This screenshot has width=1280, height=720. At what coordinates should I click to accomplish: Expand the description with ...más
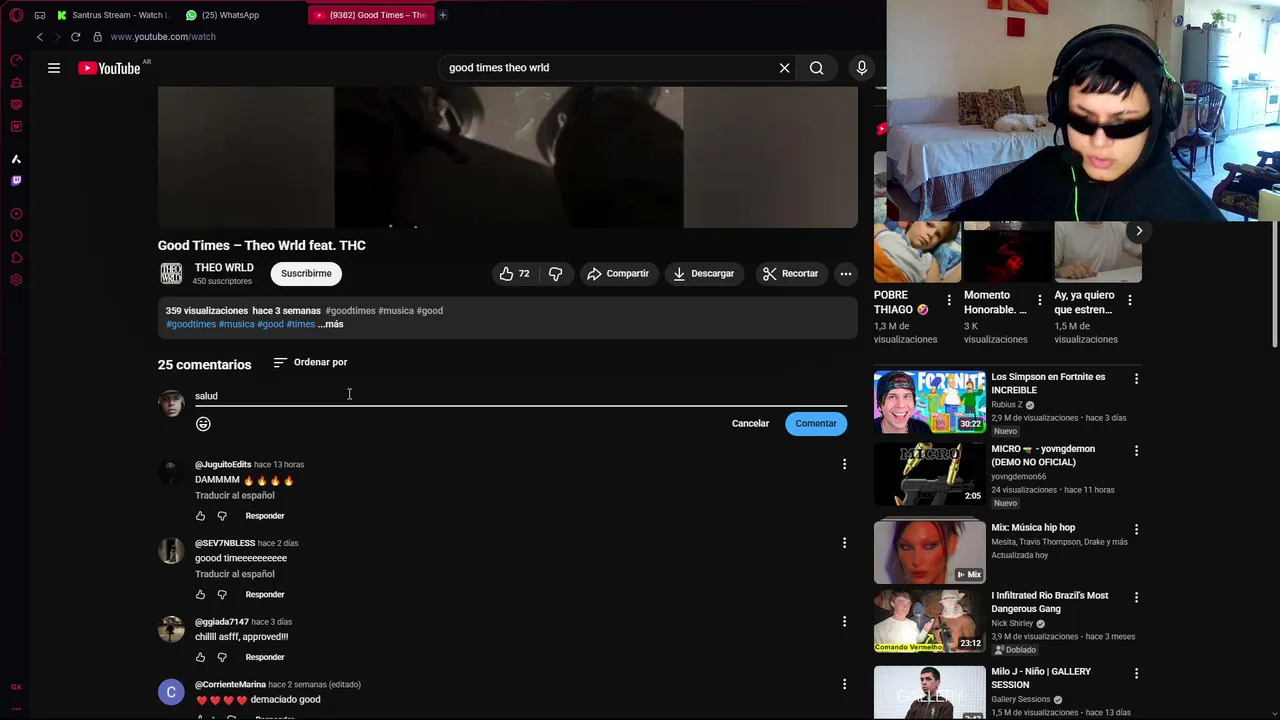click(x=331, y=324)
